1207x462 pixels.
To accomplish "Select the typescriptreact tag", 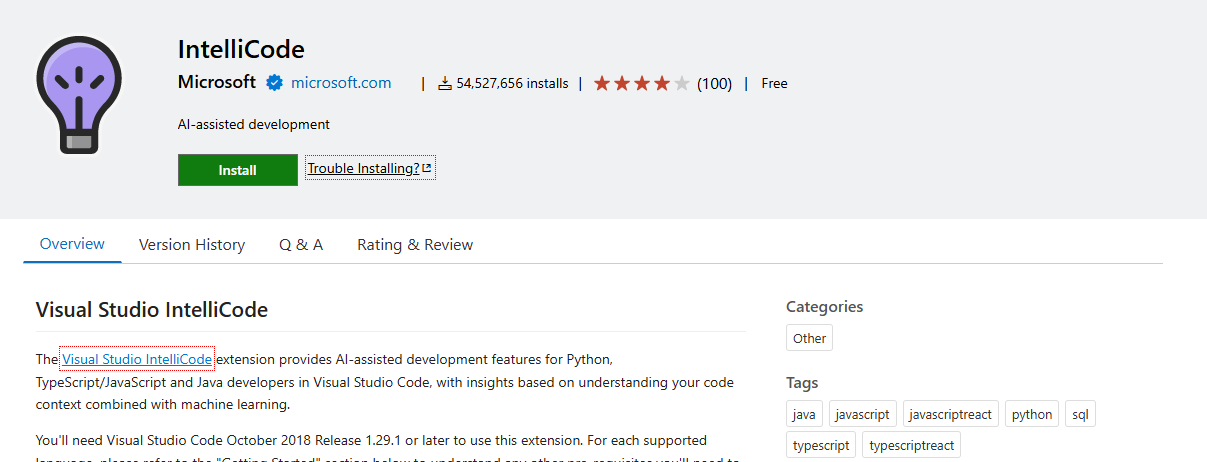I will (911, 445).
